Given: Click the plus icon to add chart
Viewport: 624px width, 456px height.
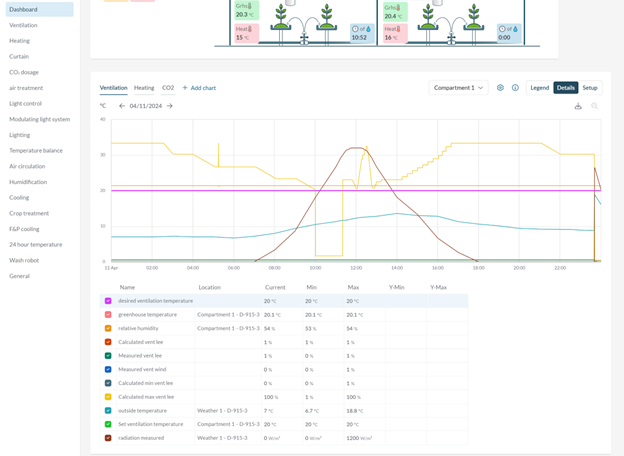Looking at the screenshot, I should pyautogui.click(x=185, y=88).
